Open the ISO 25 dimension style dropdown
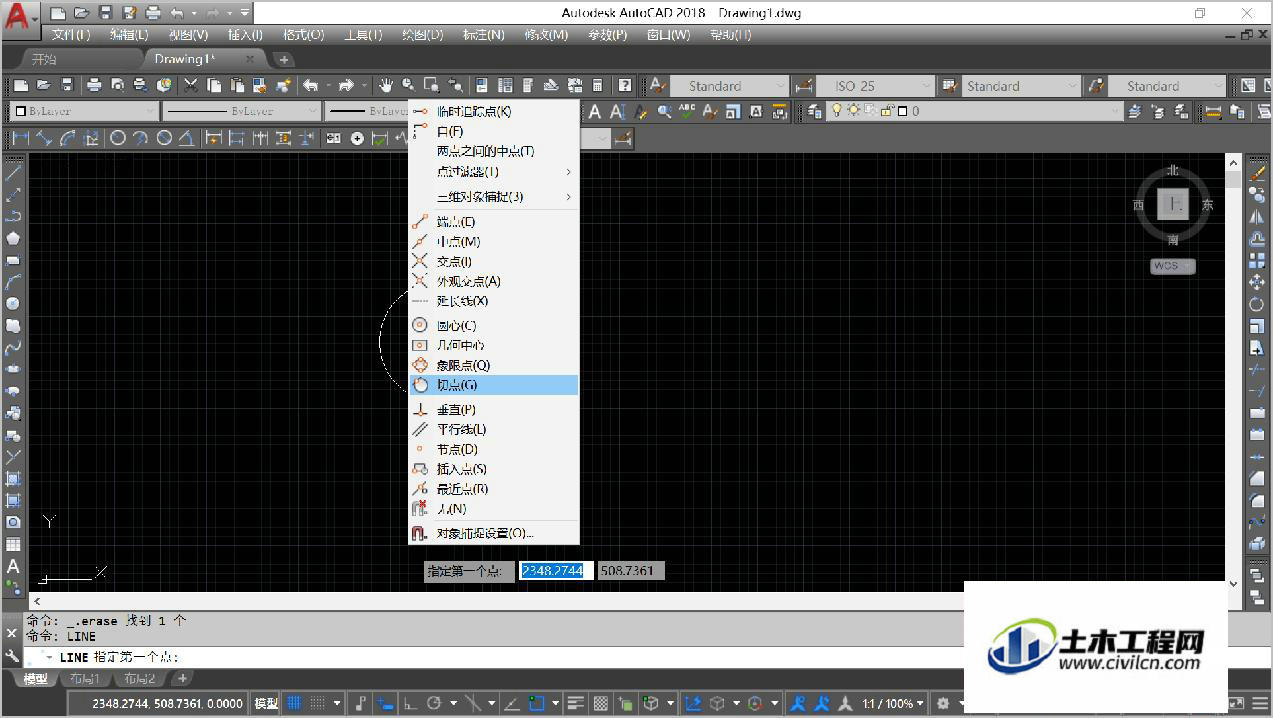This screenshot has height=718, width=1273. coord(874,86)
